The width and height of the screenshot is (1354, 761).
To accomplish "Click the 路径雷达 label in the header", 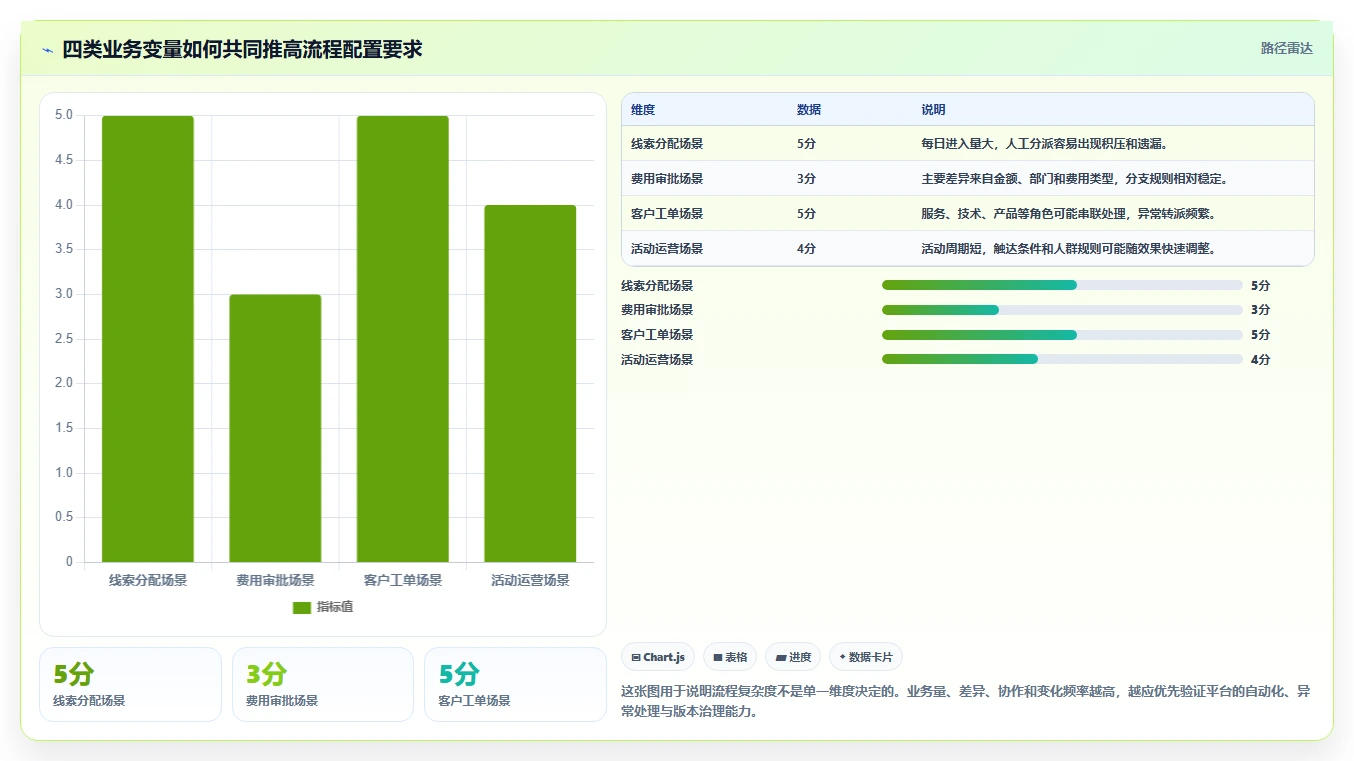I will click(x=1287, y=48).
